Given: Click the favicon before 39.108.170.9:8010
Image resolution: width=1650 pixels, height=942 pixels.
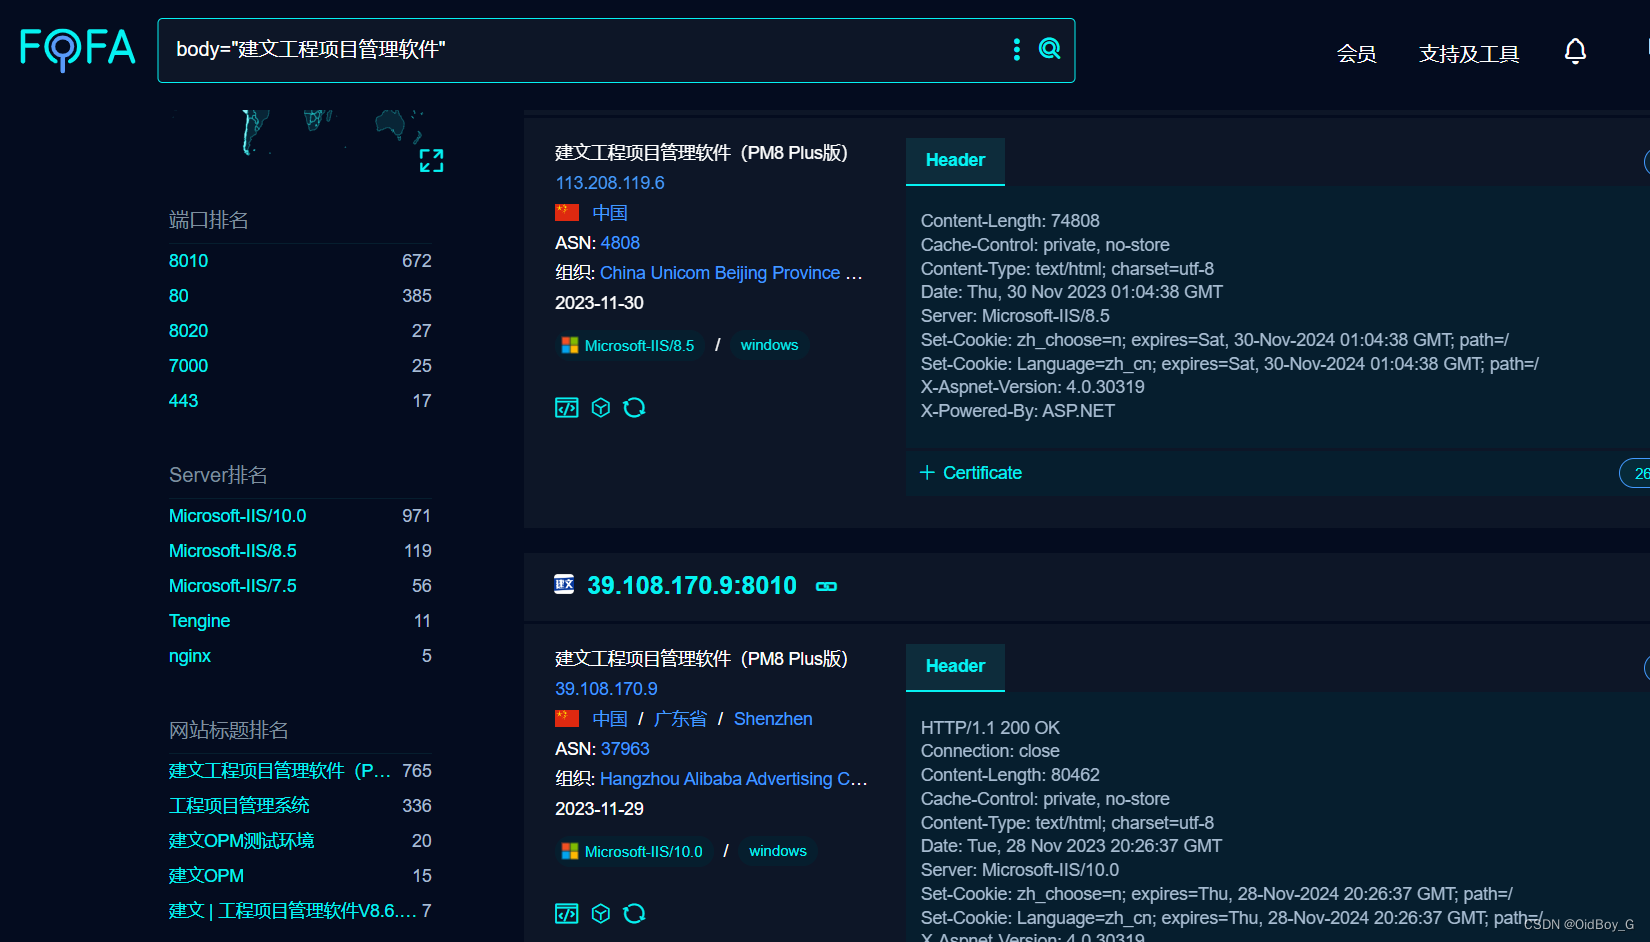Looking at the screenshot, I should [564, 584].
